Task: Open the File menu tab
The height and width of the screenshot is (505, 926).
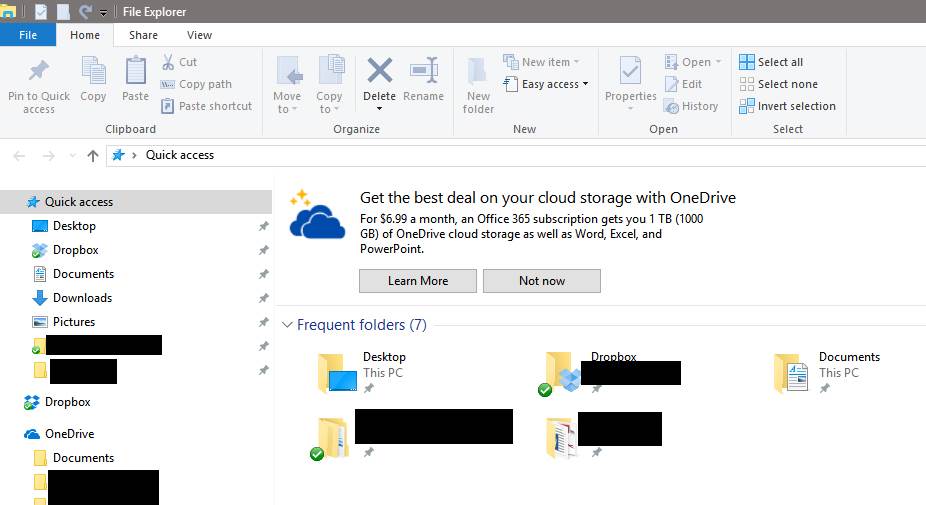Action: pyautogui.click(x=28, y=35)
